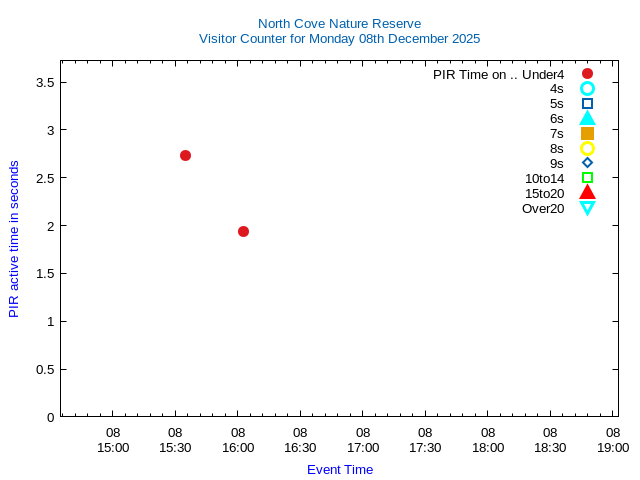Click the 'PIR Time on .. Under4' legend text
Viewport: 640px width, 480px height.
click(x=498, y=74)
